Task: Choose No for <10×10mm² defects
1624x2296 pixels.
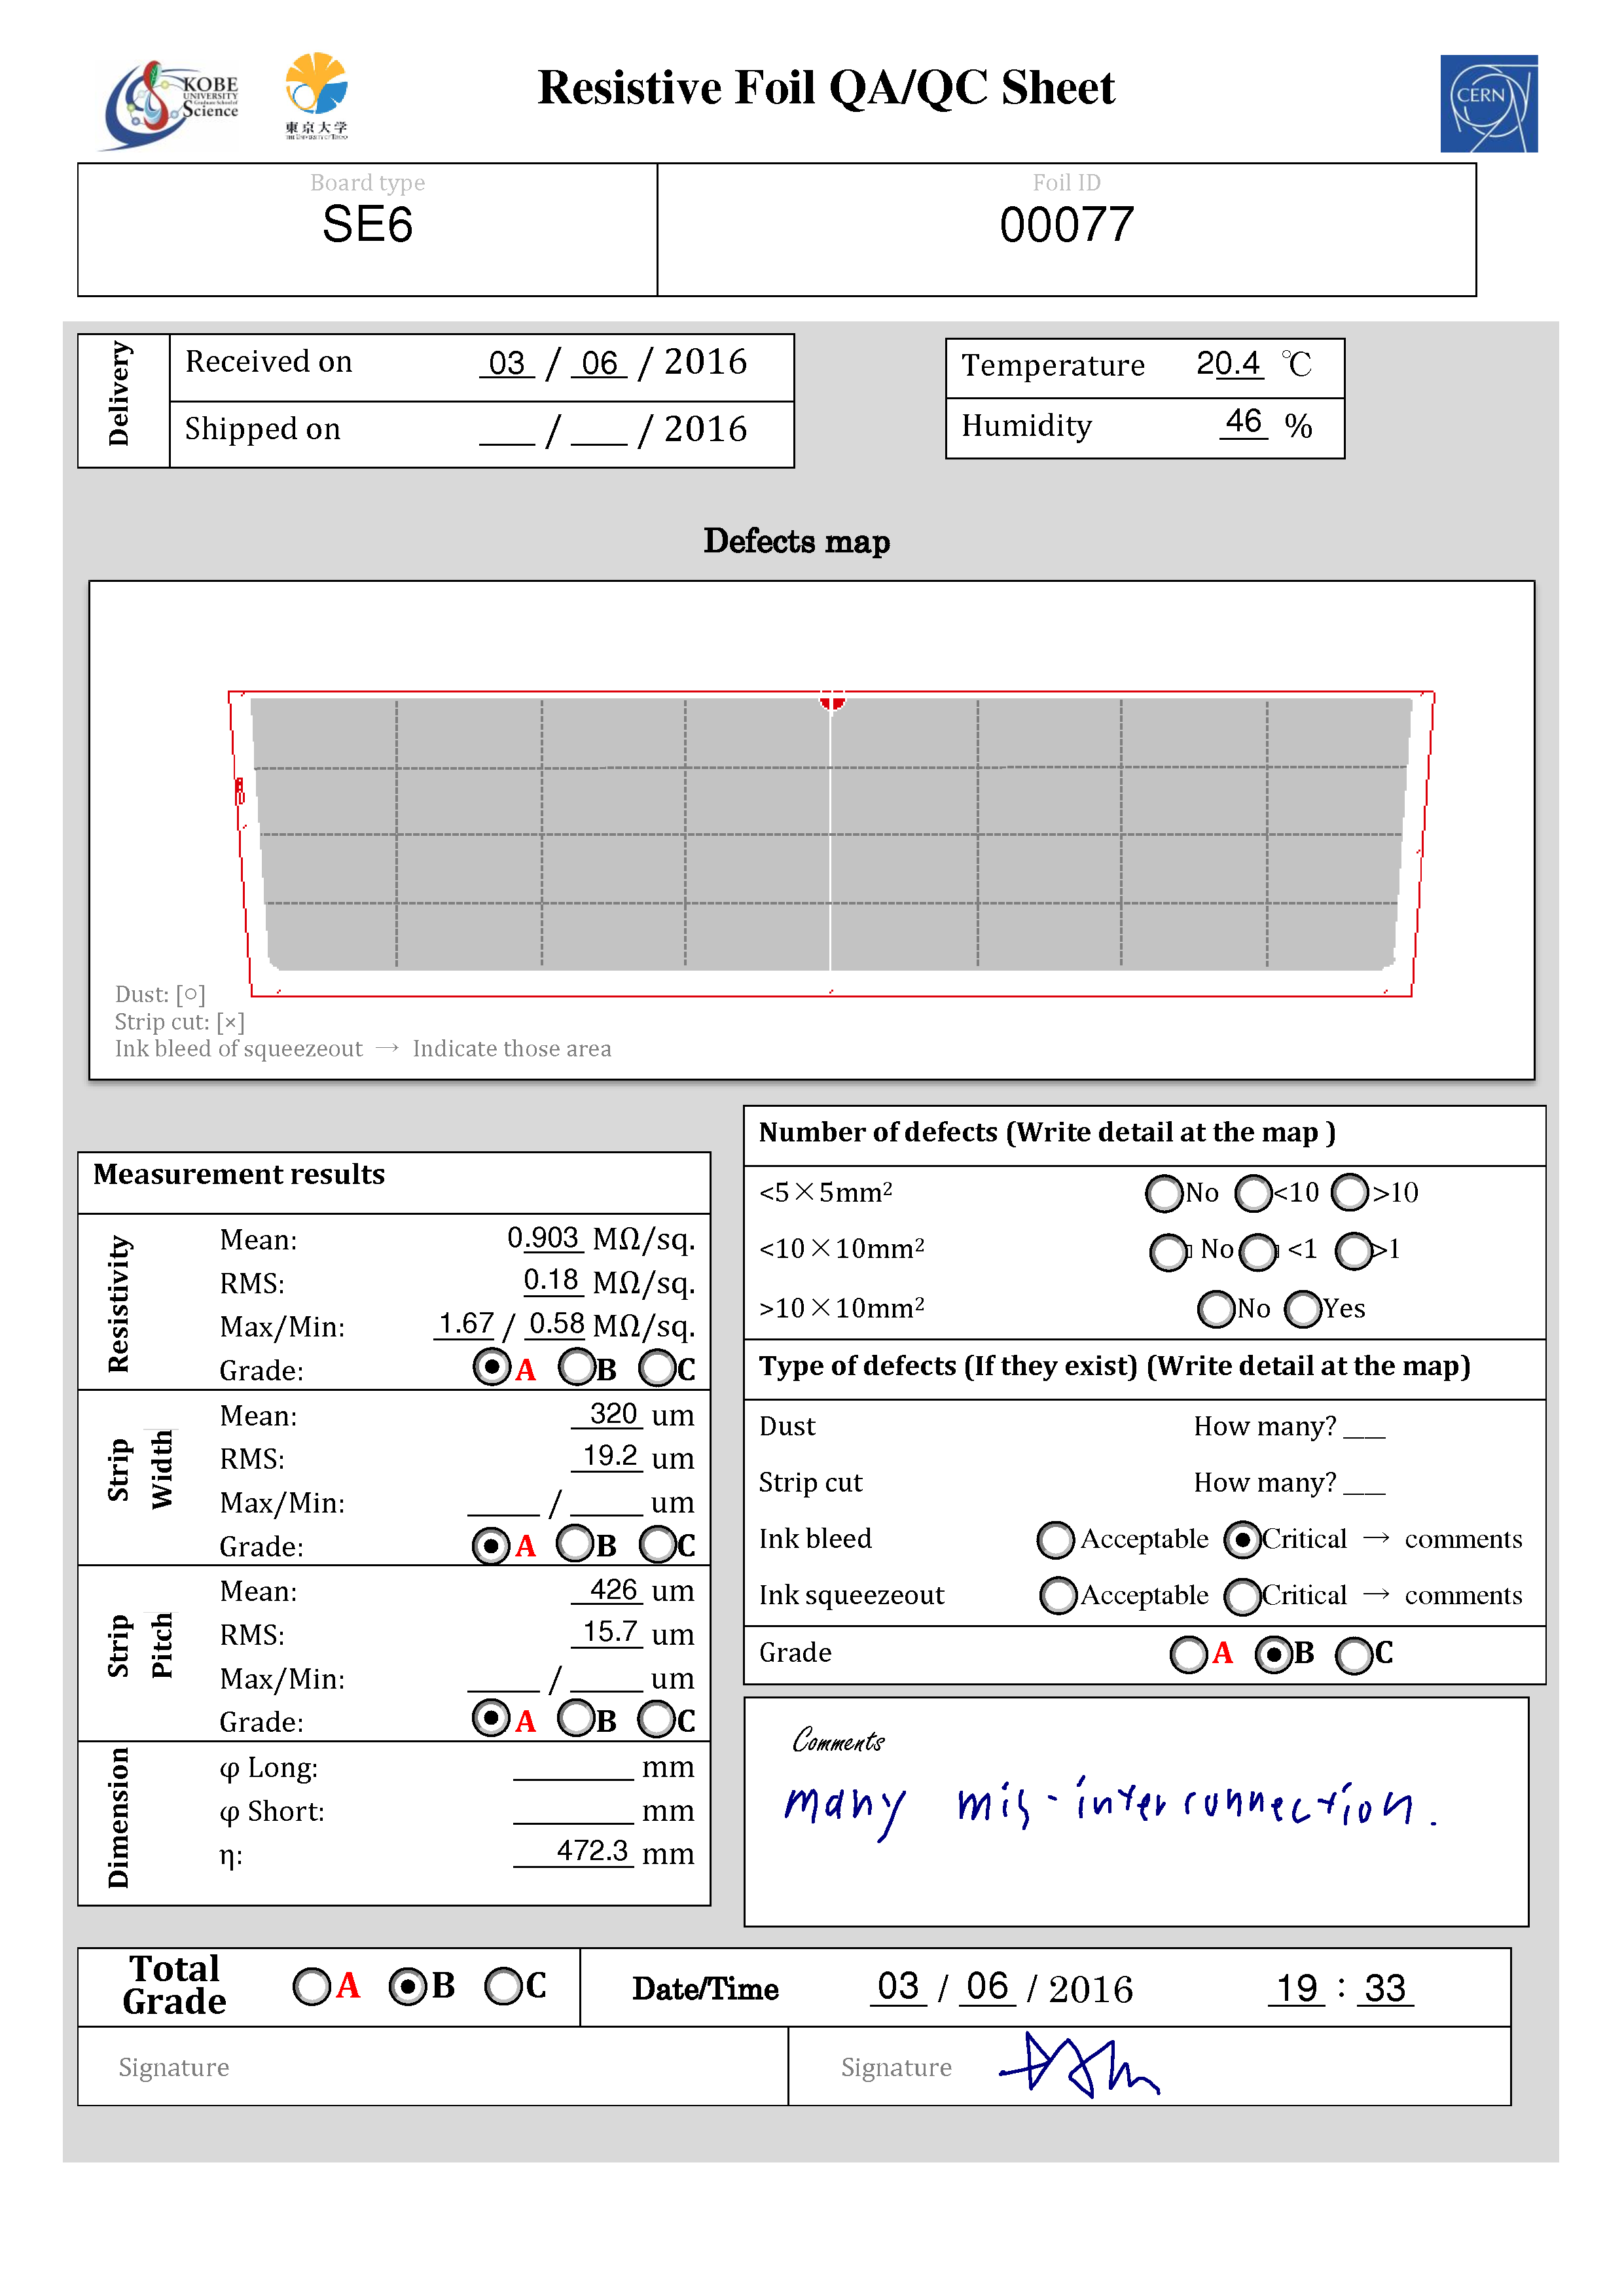Action: coord(1168,1252)
